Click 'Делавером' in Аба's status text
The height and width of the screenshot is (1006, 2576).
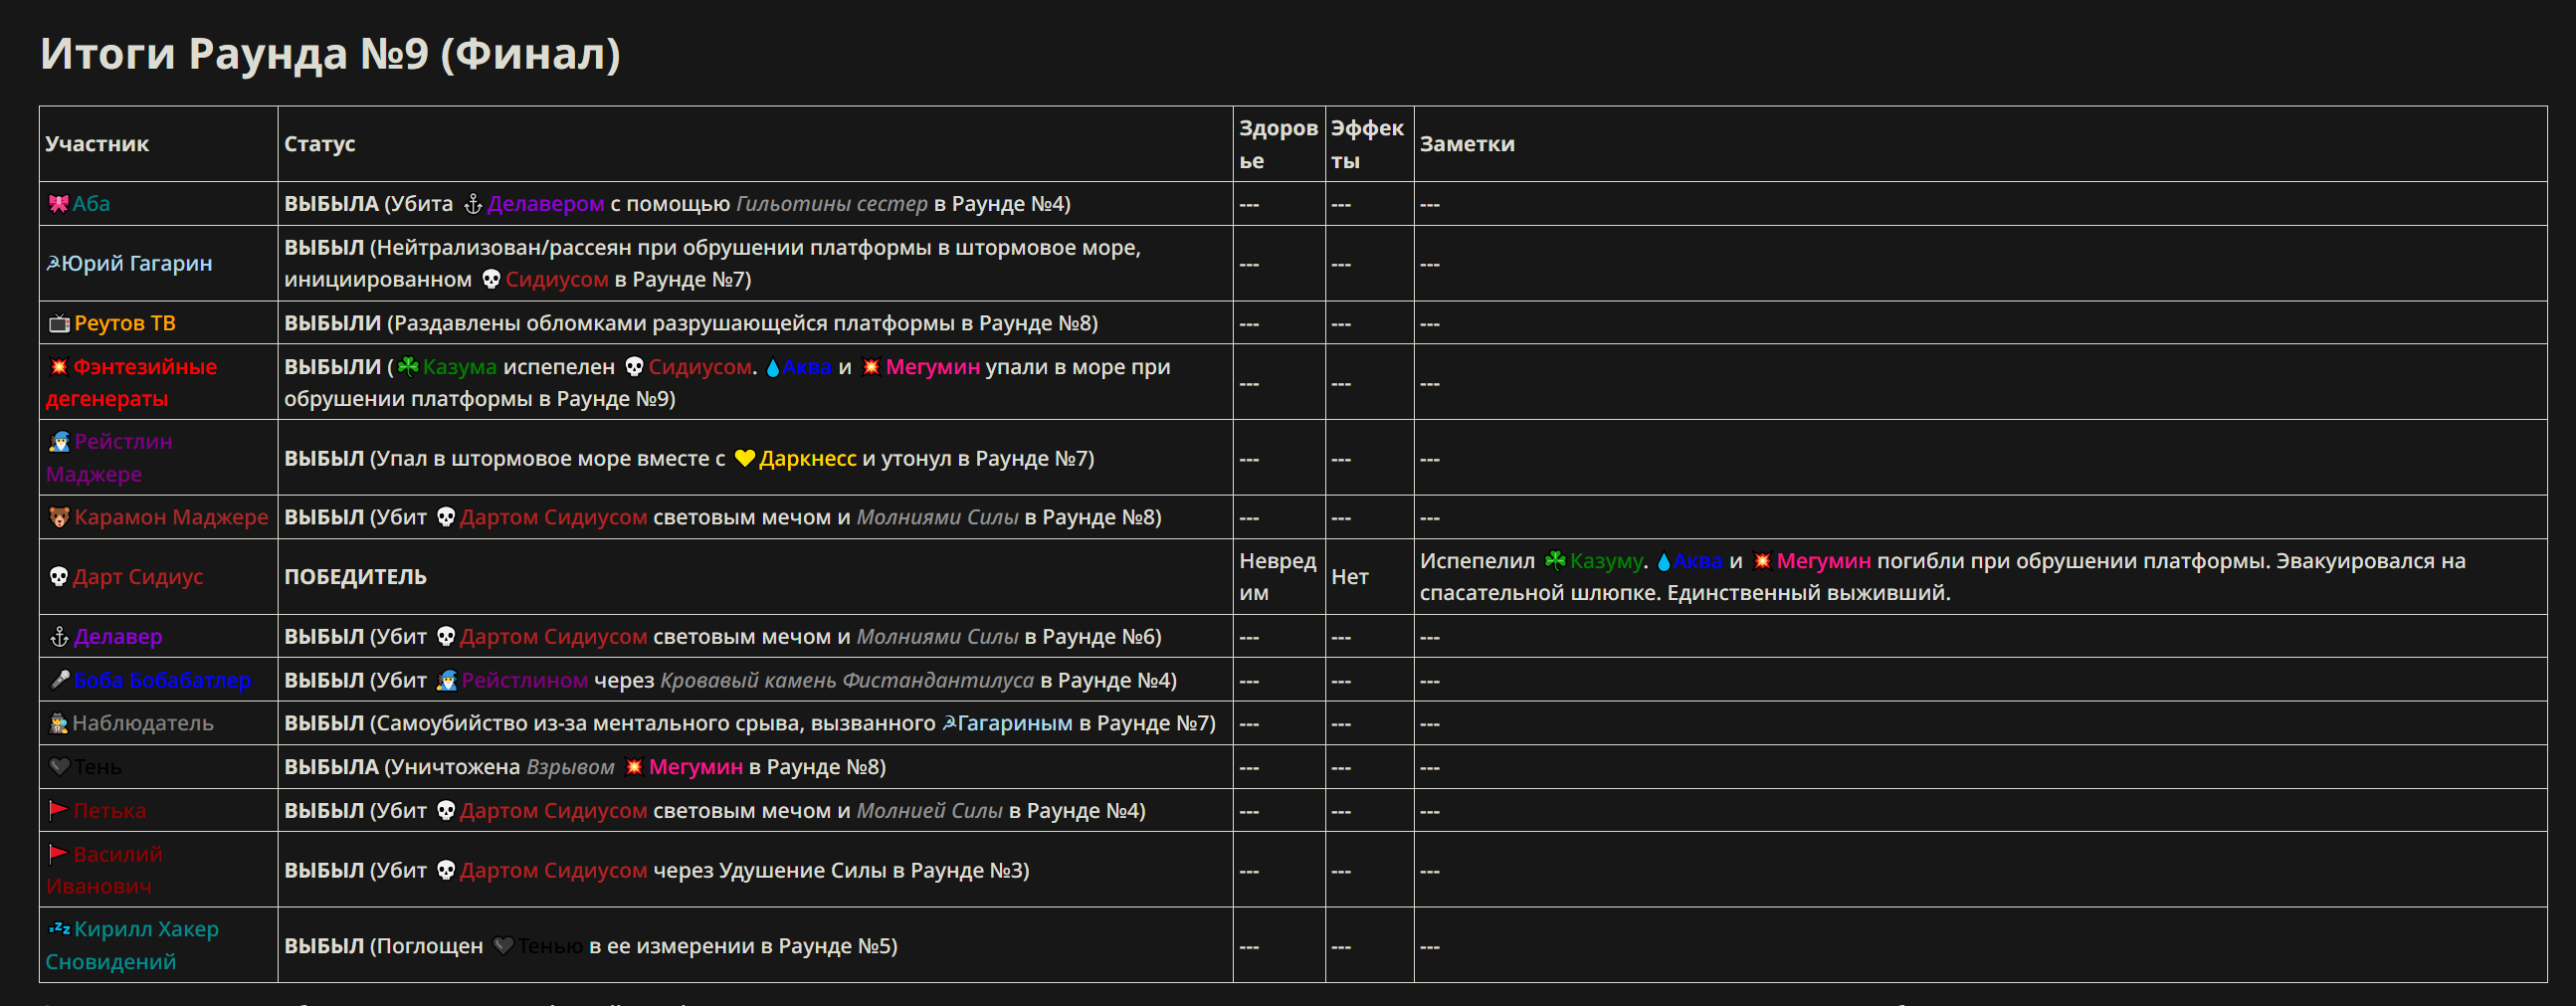click(546, 204)
